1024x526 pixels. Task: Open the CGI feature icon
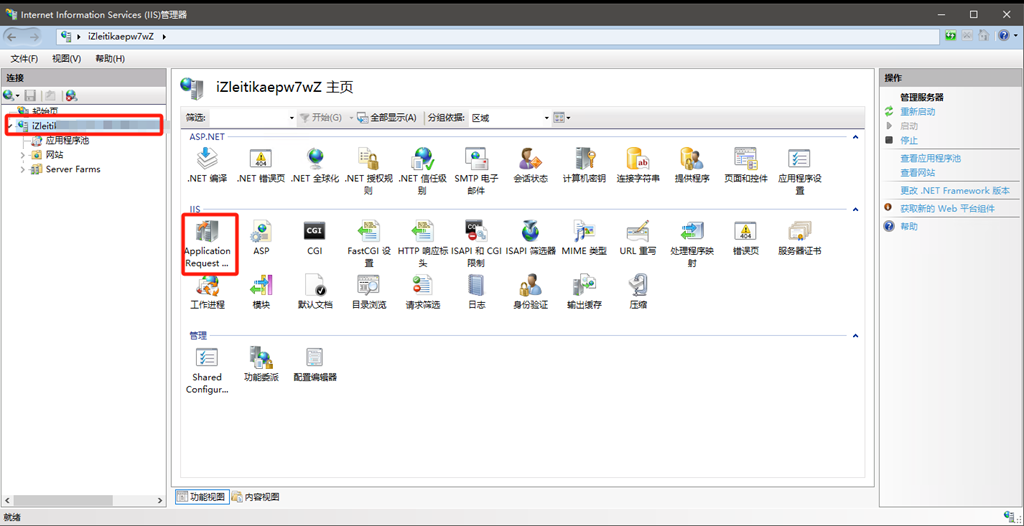(x=315, y=237)
